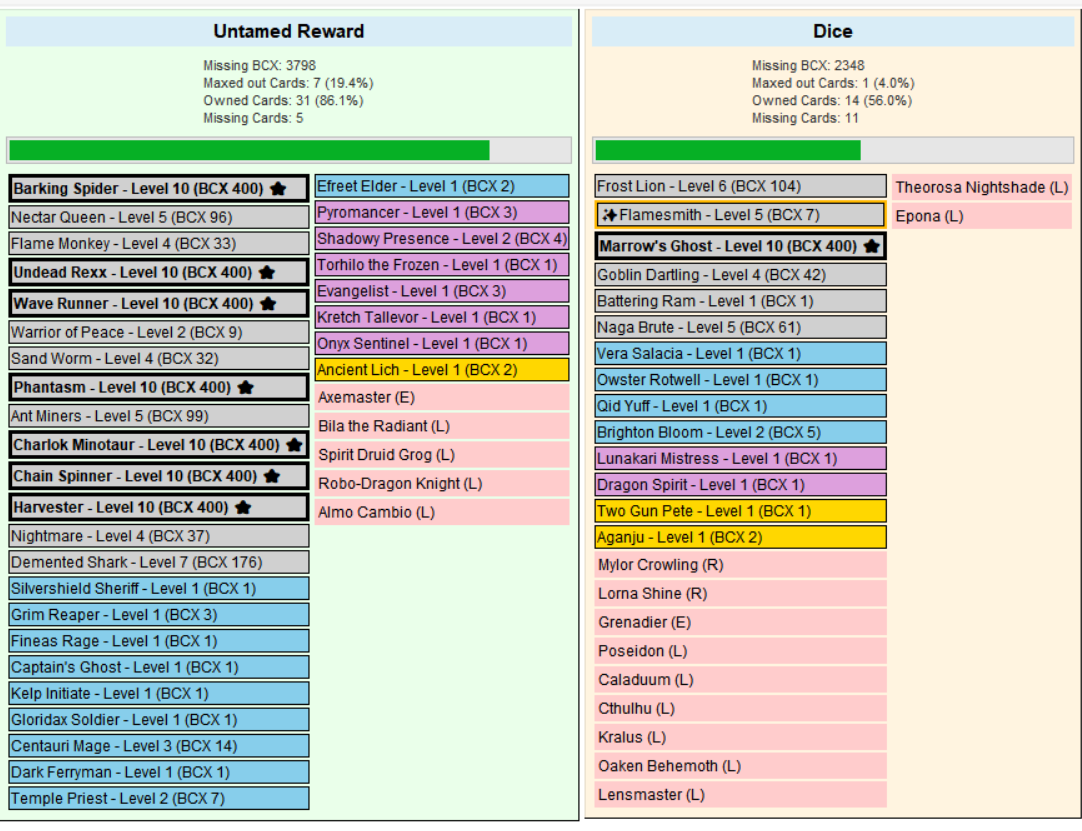Image resolution: width=1082 pixels, height=831 pixels.
Task: Open Naga Brute Level 5
Action: click(740, 327)
